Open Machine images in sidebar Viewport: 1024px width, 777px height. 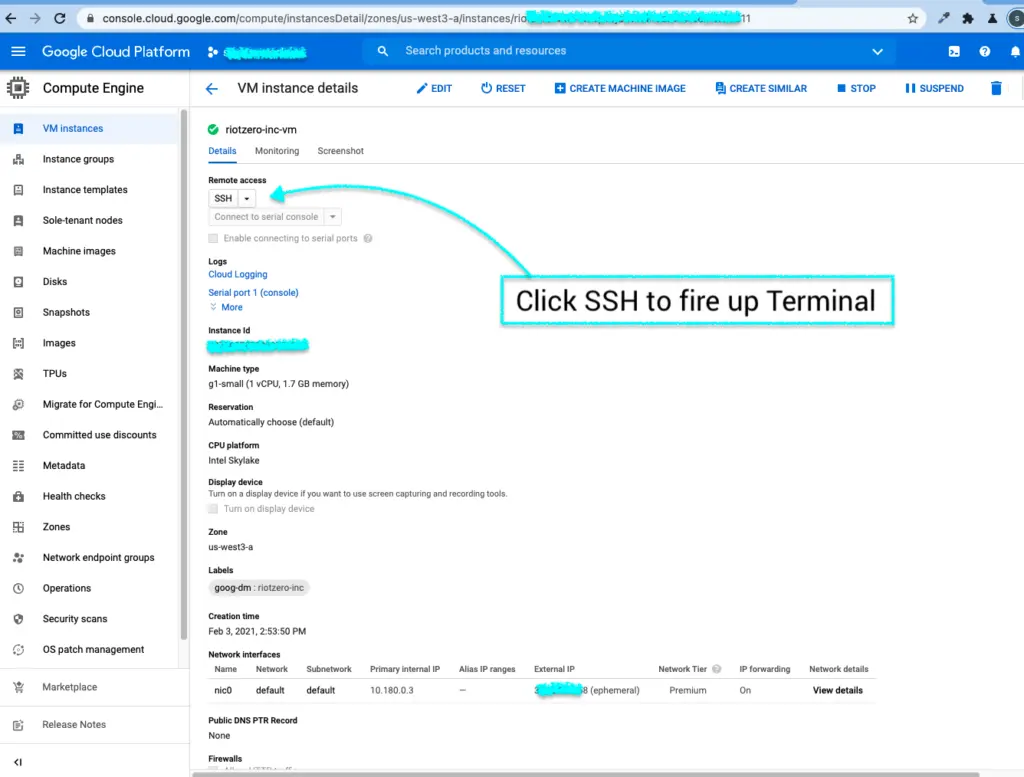(x=79, y=251)
